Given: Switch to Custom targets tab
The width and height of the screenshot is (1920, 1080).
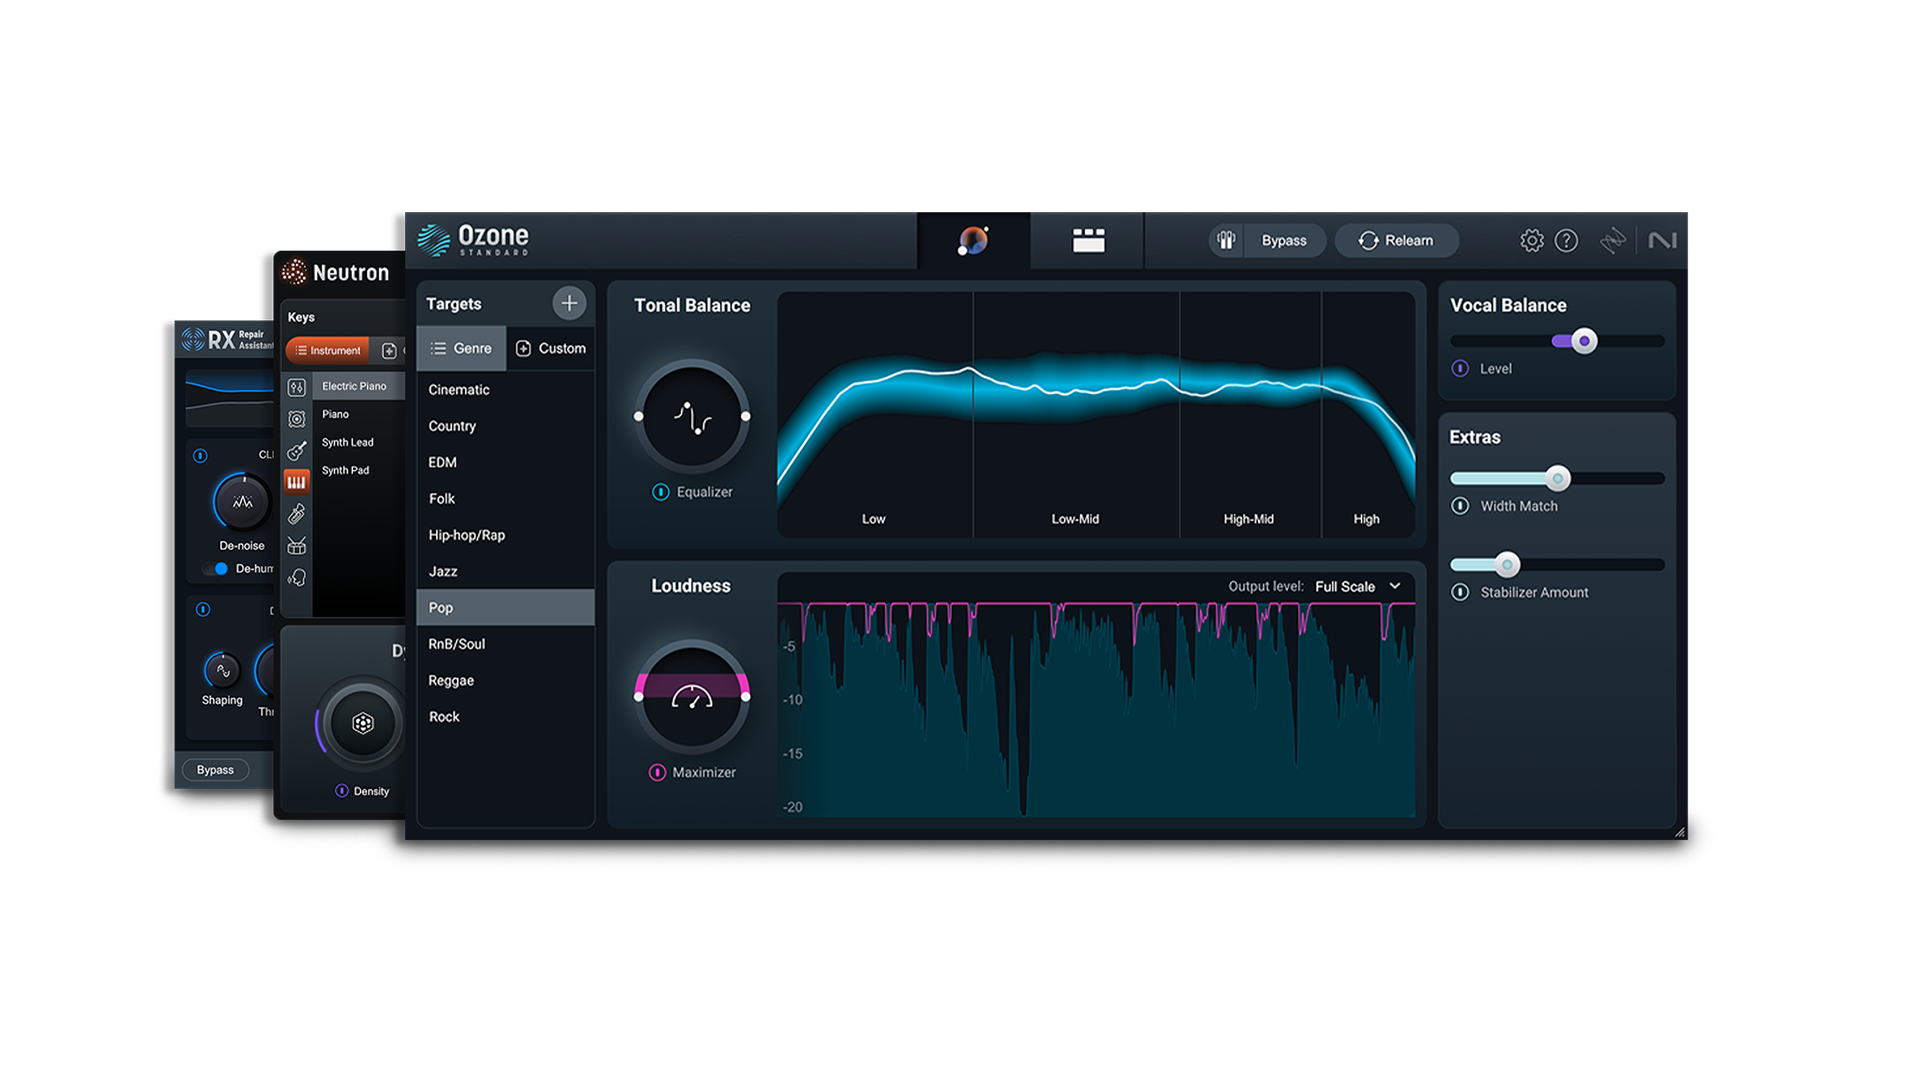Looking at the screenshot, I should coord(550,348).
